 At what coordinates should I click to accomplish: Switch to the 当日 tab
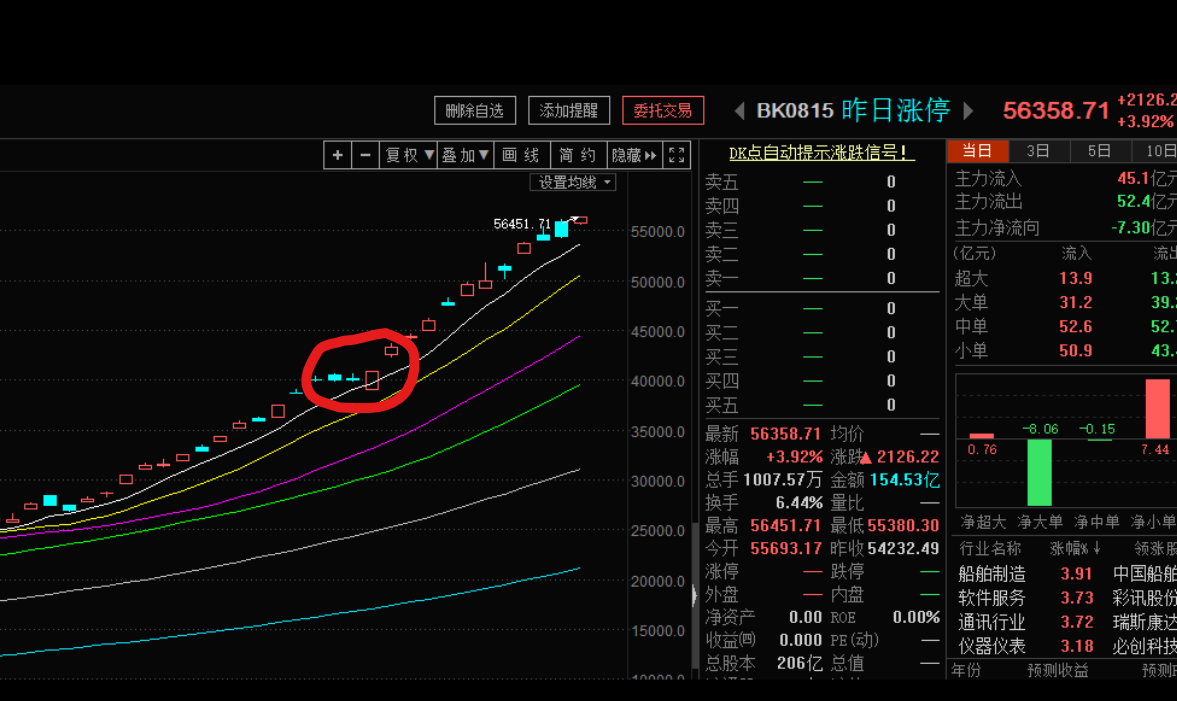click(x=976, y=151)
